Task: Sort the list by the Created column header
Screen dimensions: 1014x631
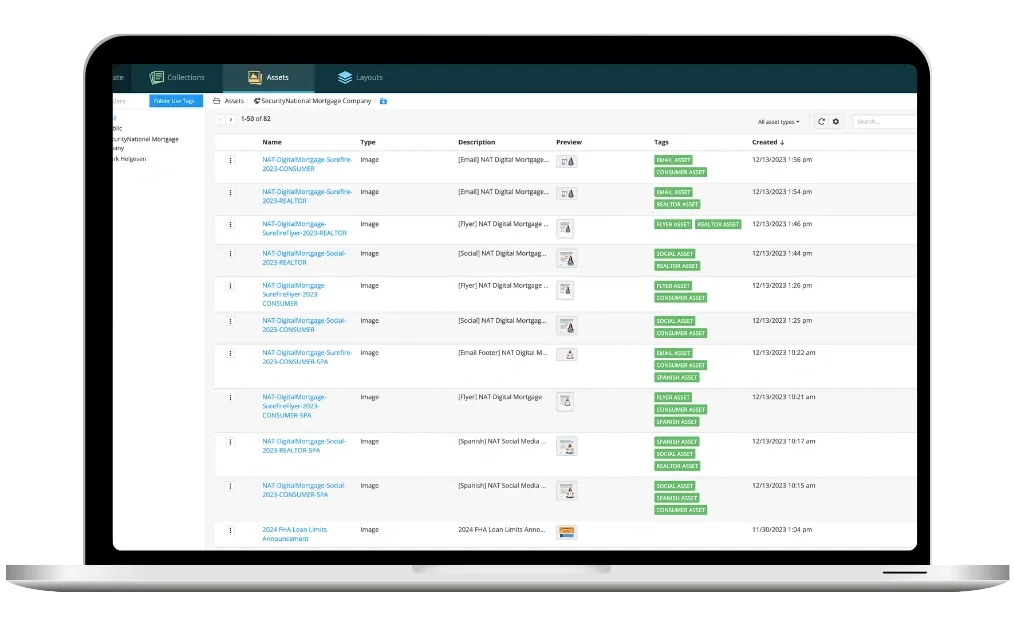Action: [768, 142]
